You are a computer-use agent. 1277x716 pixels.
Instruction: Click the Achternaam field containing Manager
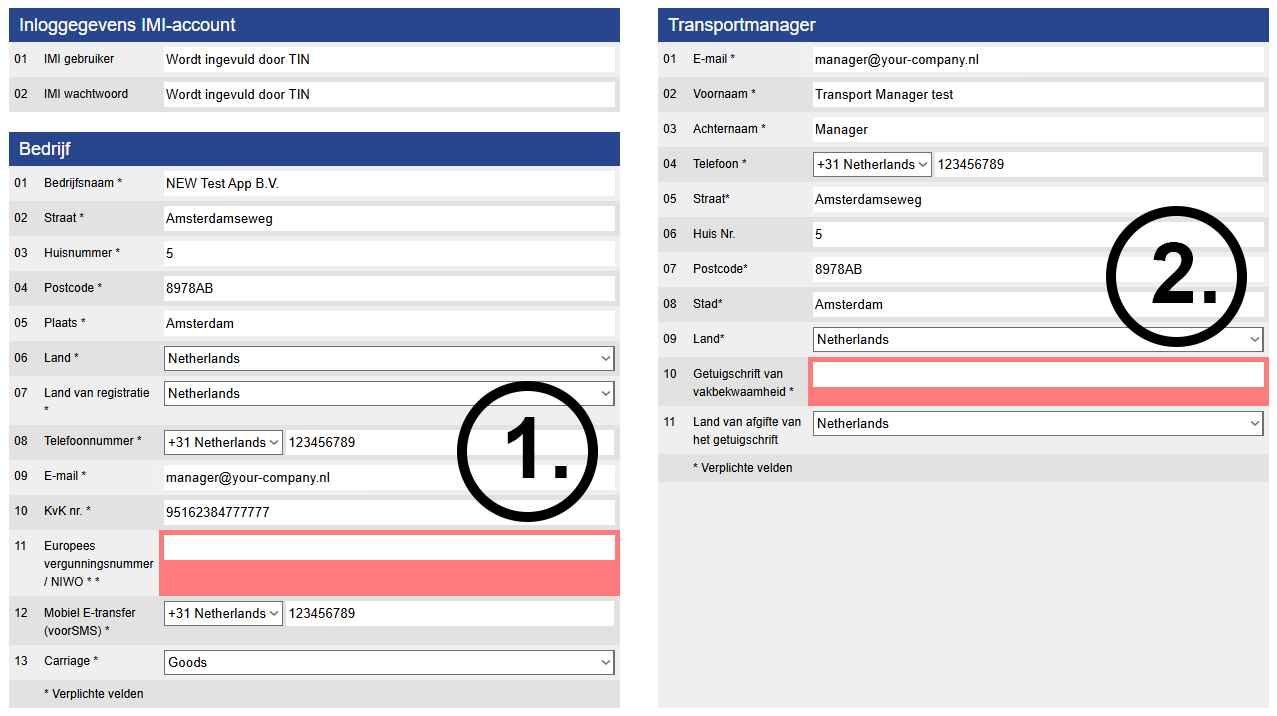(1037, 129)
